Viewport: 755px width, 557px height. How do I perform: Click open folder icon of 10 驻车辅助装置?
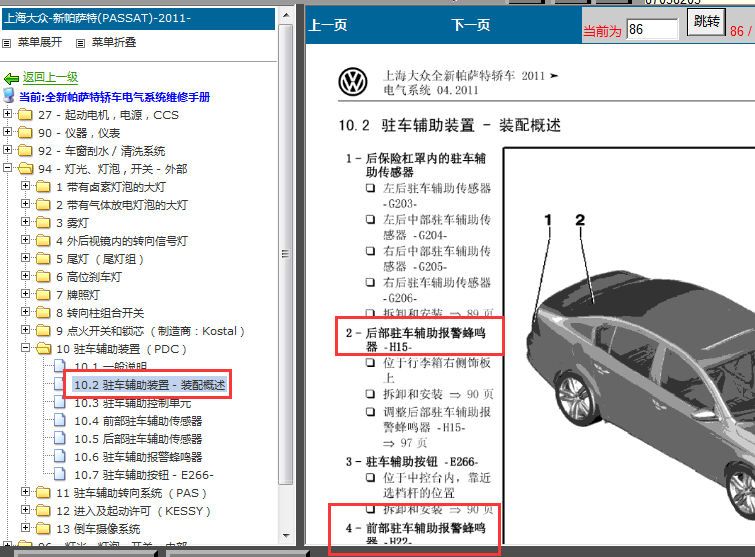pos(43,349)
